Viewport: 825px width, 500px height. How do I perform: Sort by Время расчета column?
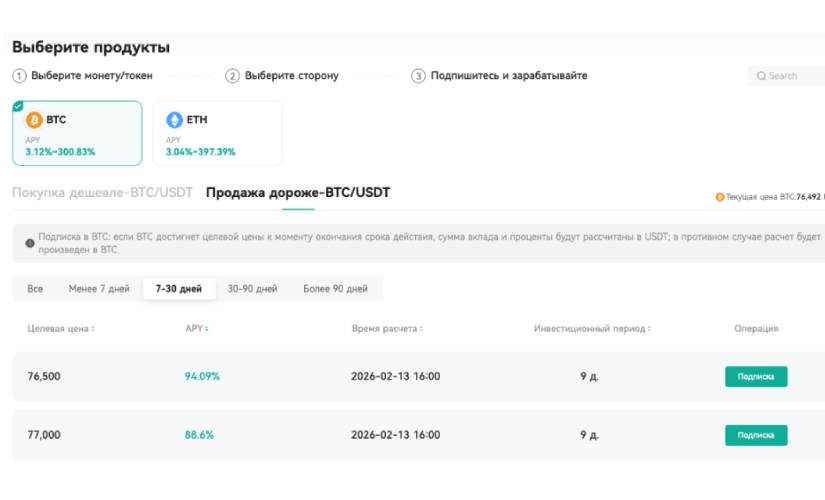point(387,329)
